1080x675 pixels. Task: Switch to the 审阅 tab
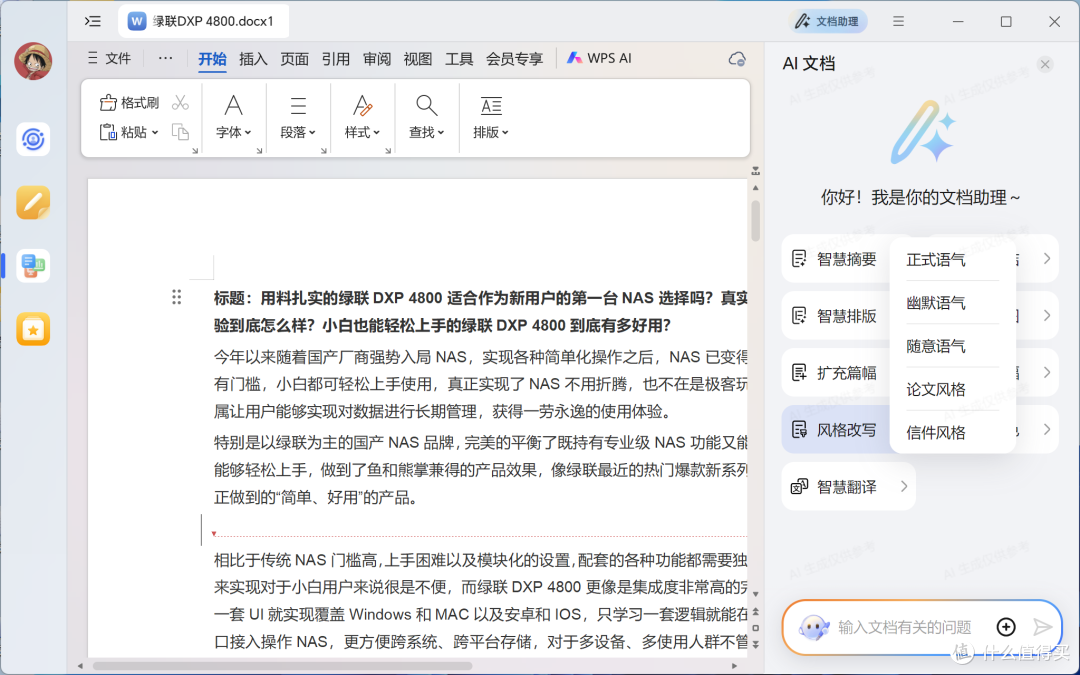(377, 59)
